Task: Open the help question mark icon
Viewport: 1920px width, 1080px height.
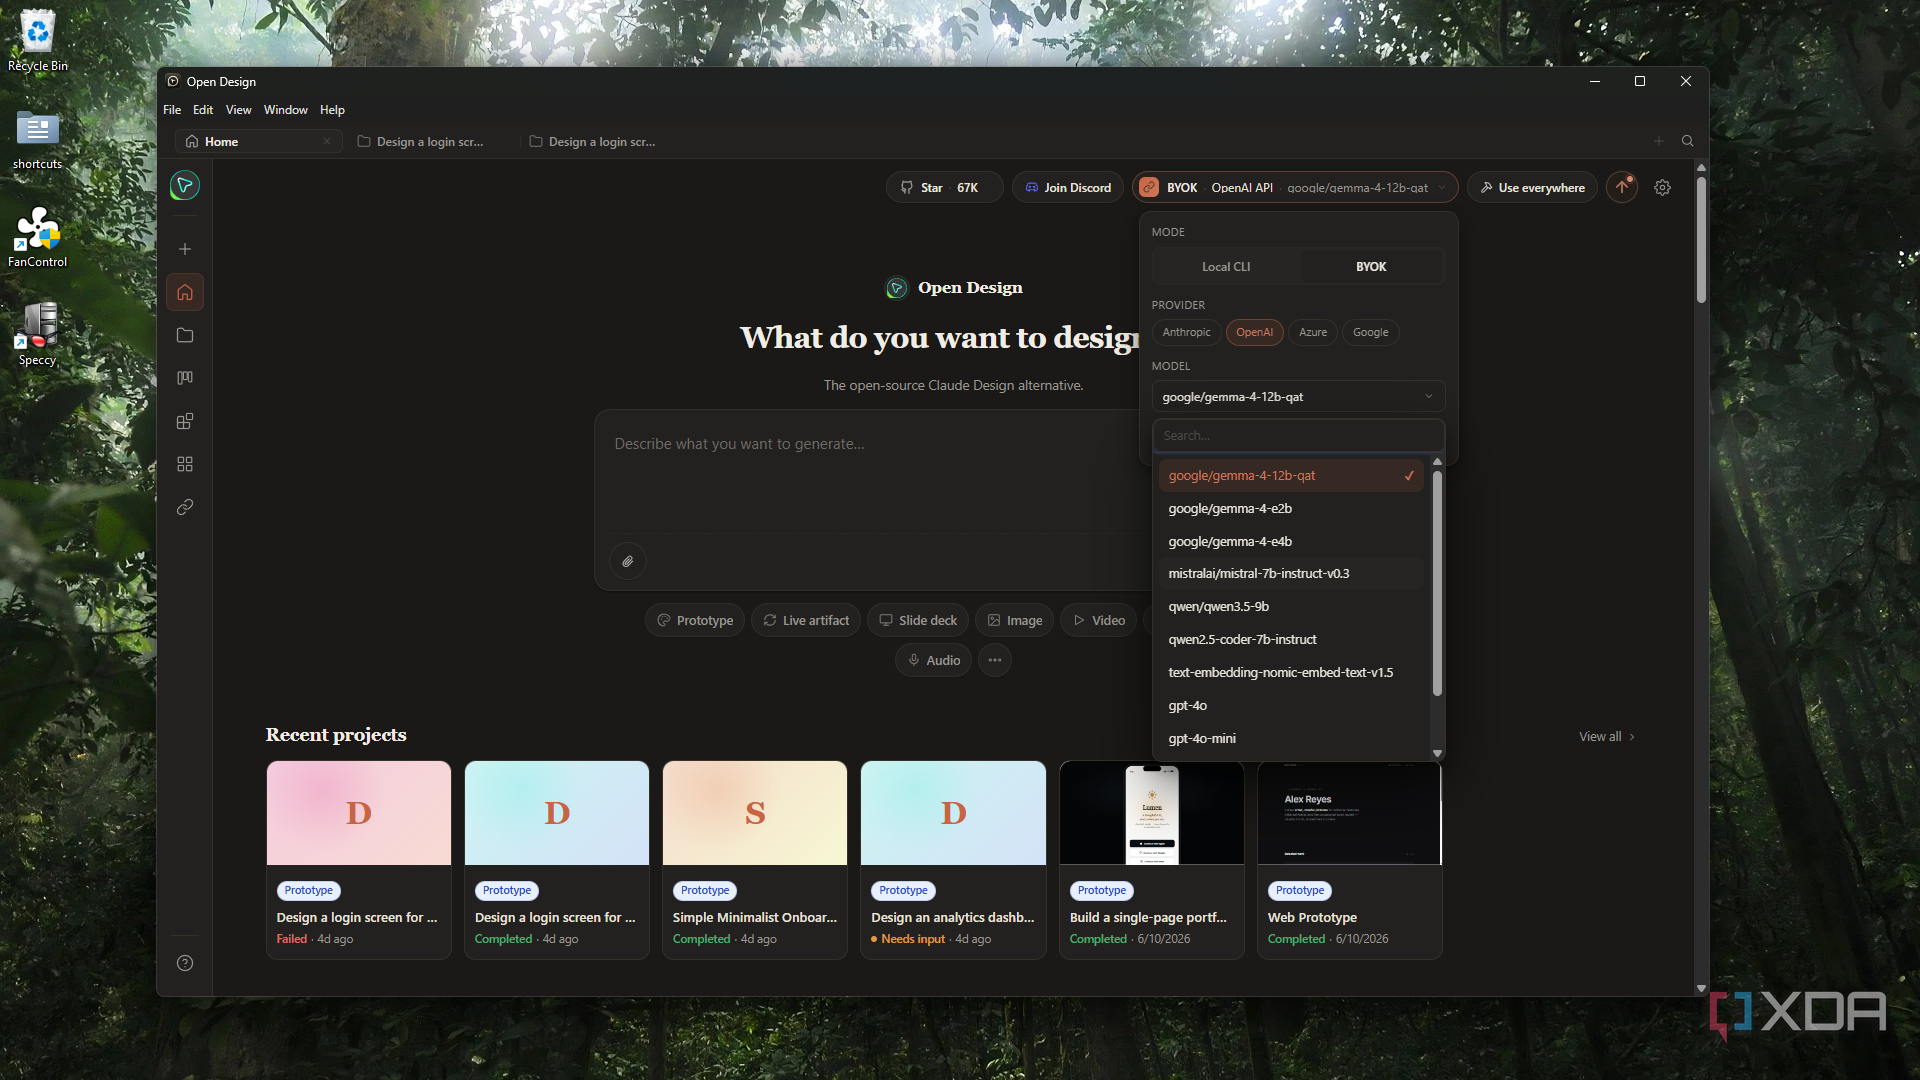Action: [185, 963]
